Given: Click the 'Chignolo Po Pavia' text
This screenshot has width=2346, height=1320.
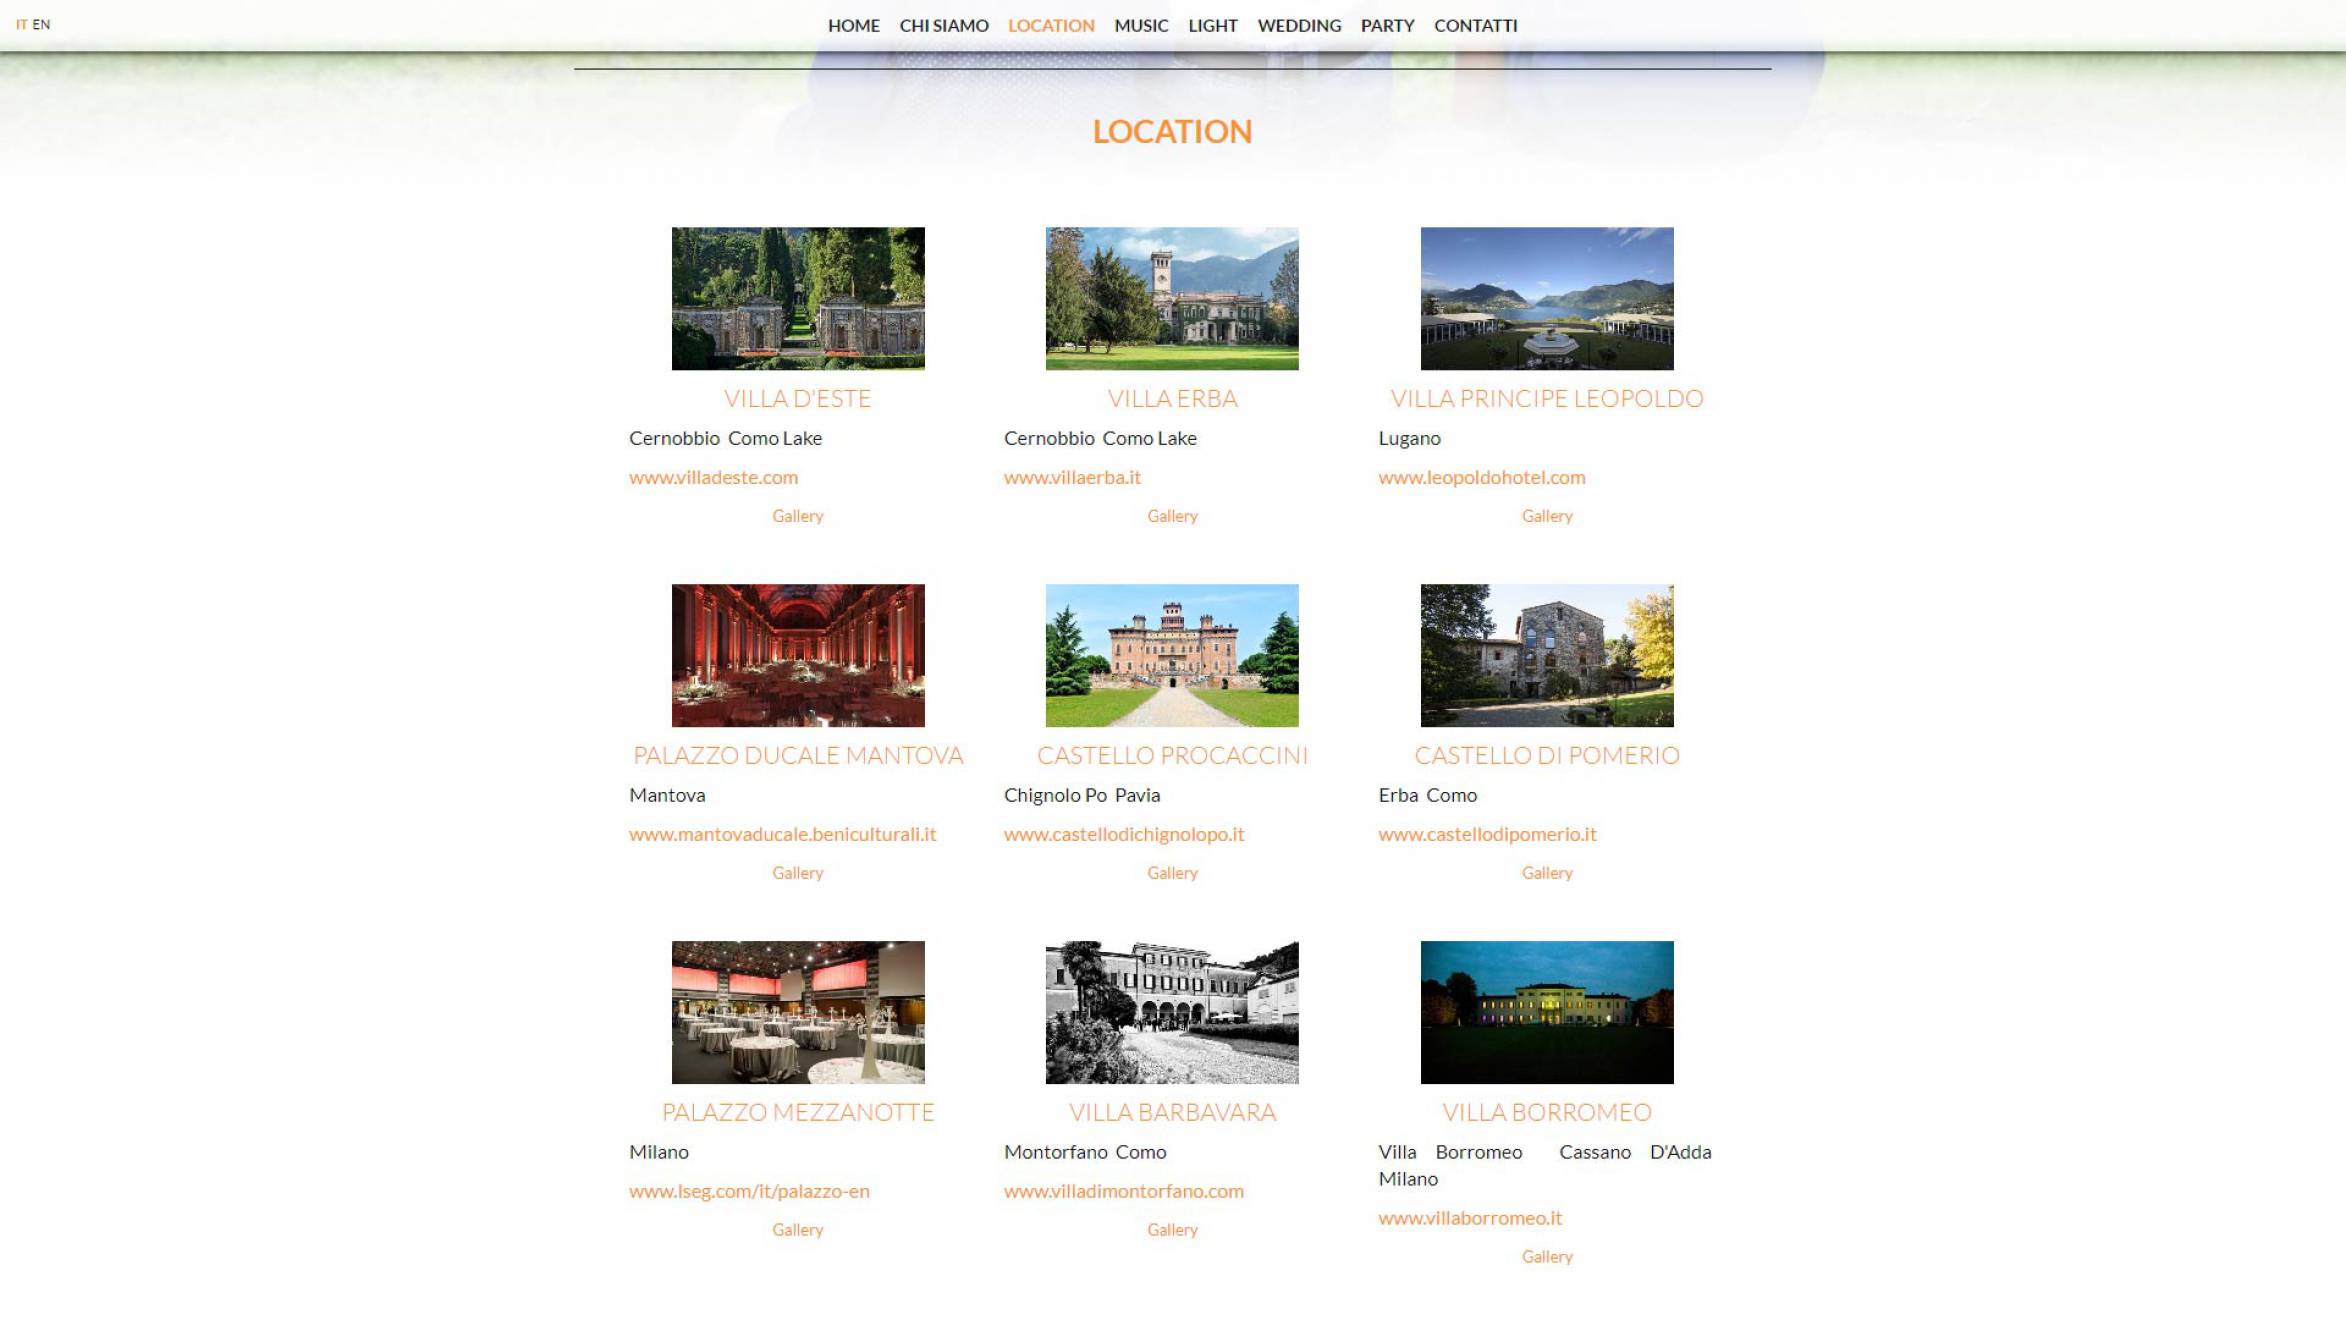Looking at the screenshot, I should click(x=1082, y=795).
